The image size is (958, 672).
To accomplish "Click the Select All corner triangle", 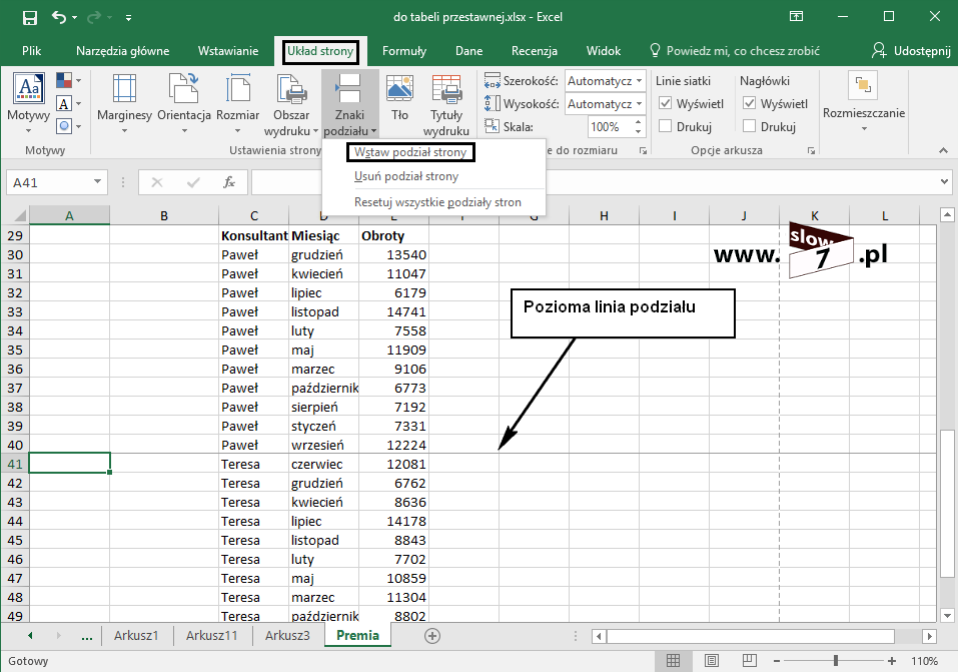I will (x=20, y=215).
